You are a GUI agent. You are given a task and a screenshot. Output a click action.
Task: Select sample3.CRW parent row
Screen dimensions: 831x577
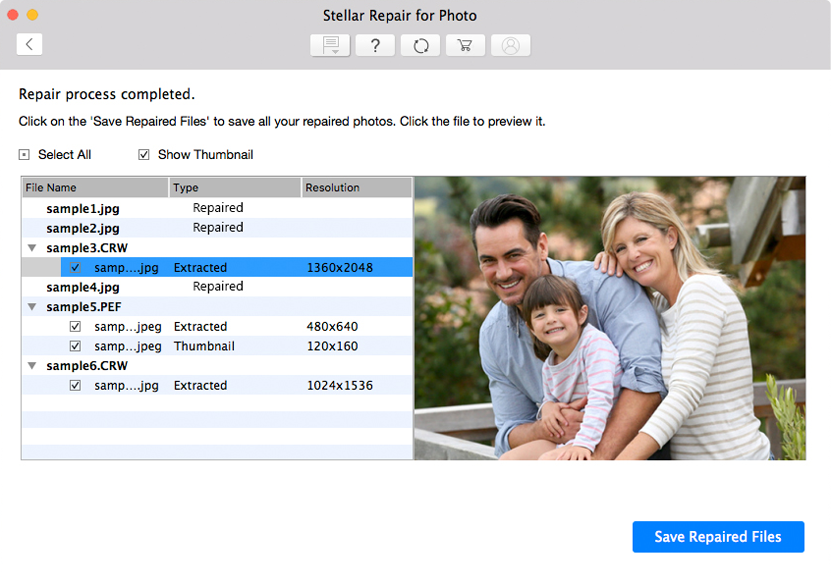point(217,248)
